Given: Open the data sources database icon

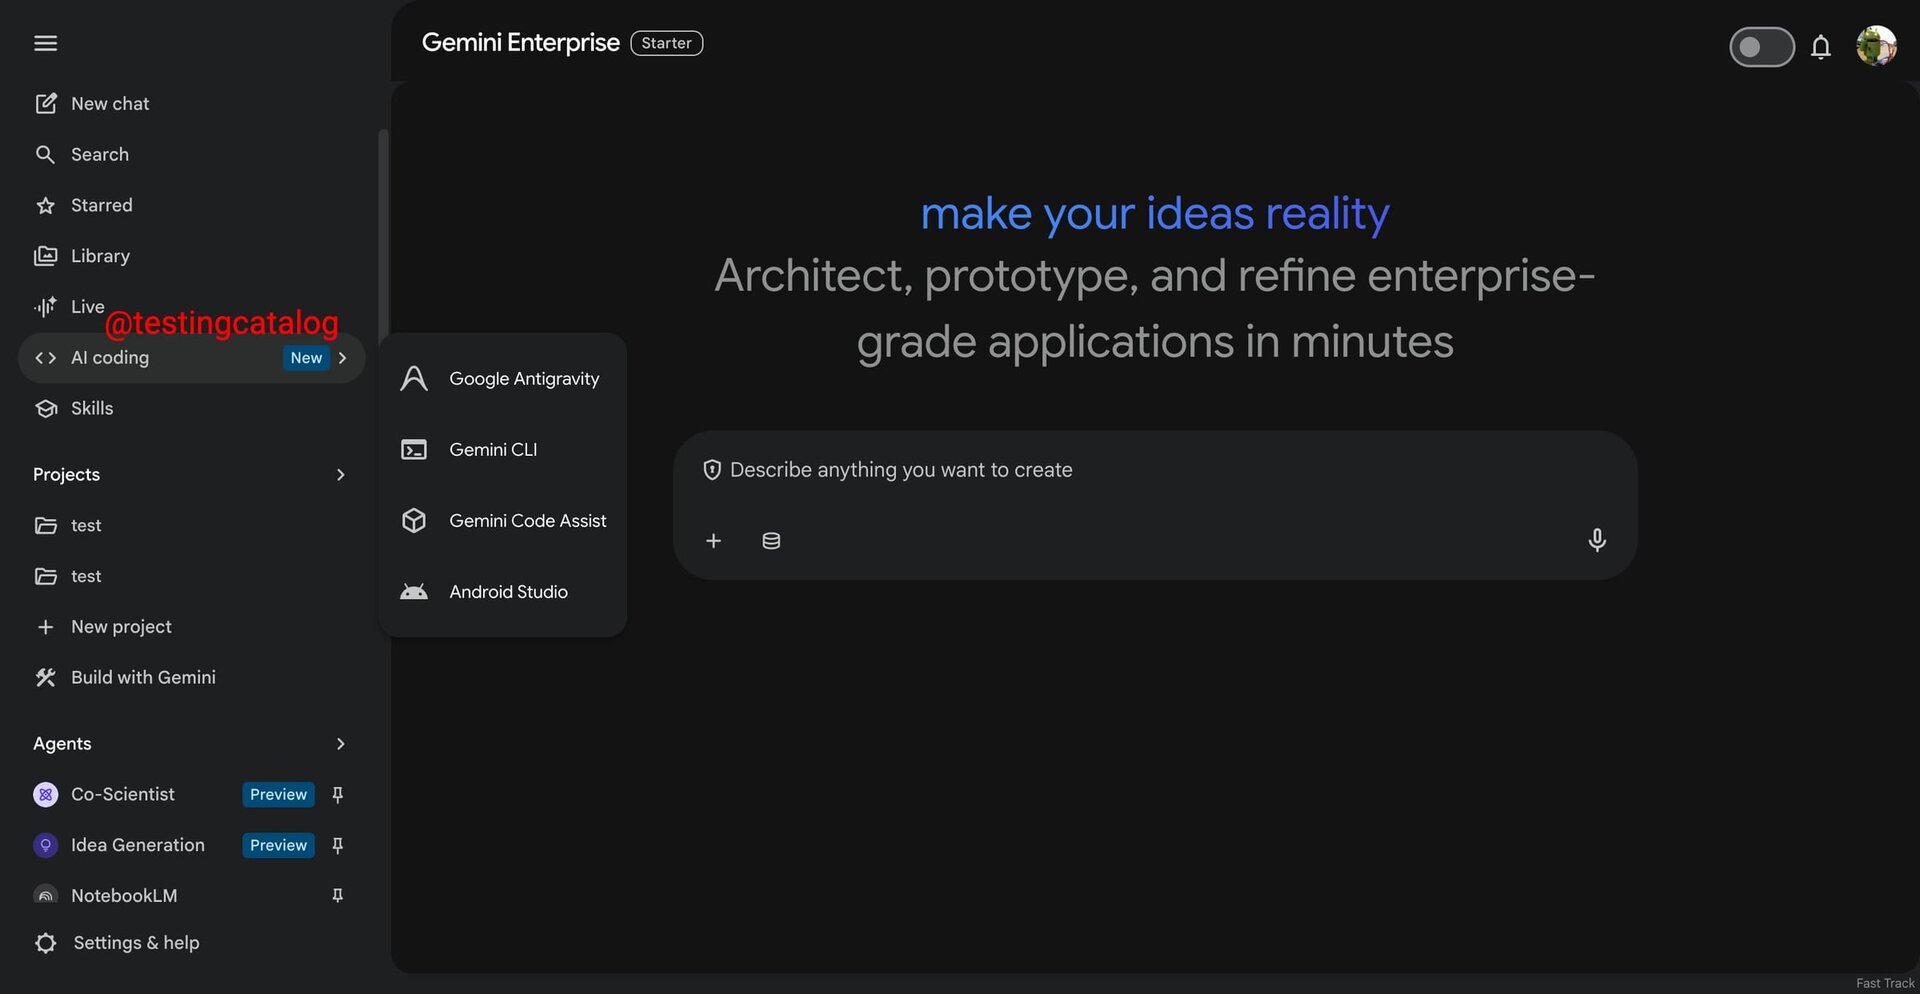Looking at the screenshot, I should click(771, 541).
